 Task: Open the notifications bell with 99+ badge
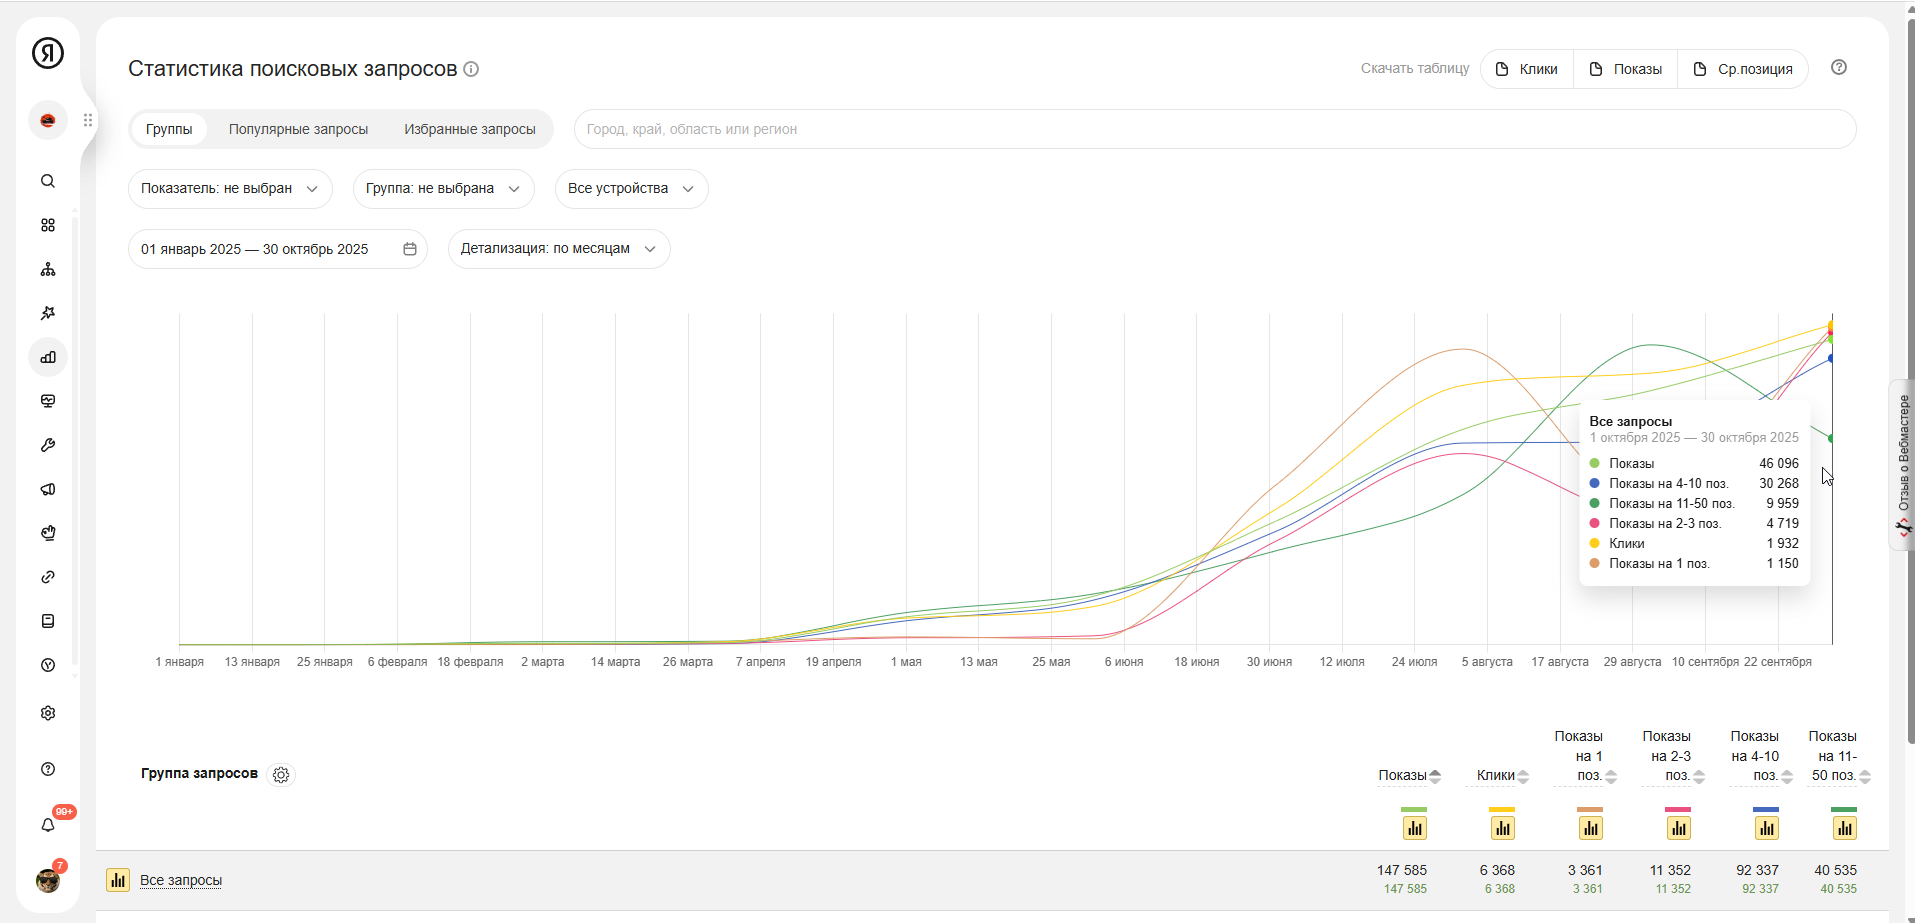pyautogui.click(x=48, y=825)
